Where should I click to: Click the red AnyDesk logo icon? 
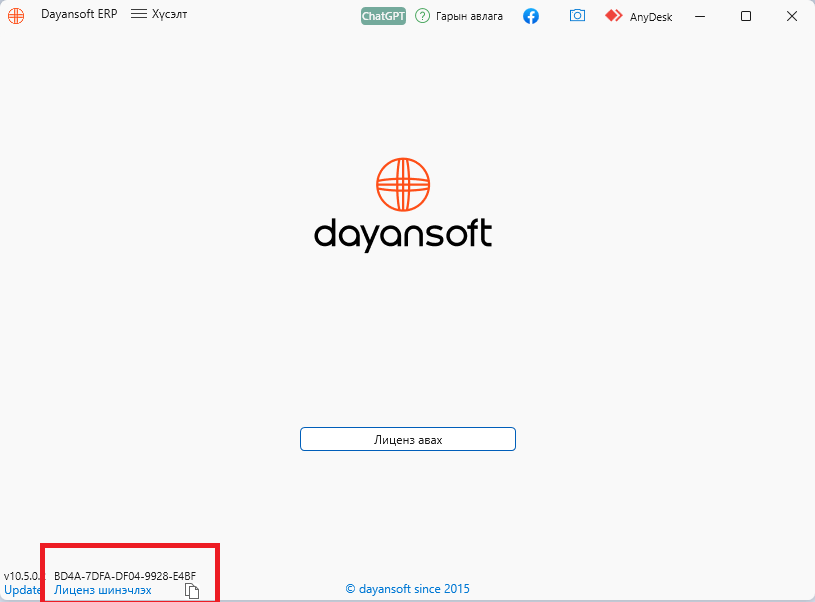(613, 16)
